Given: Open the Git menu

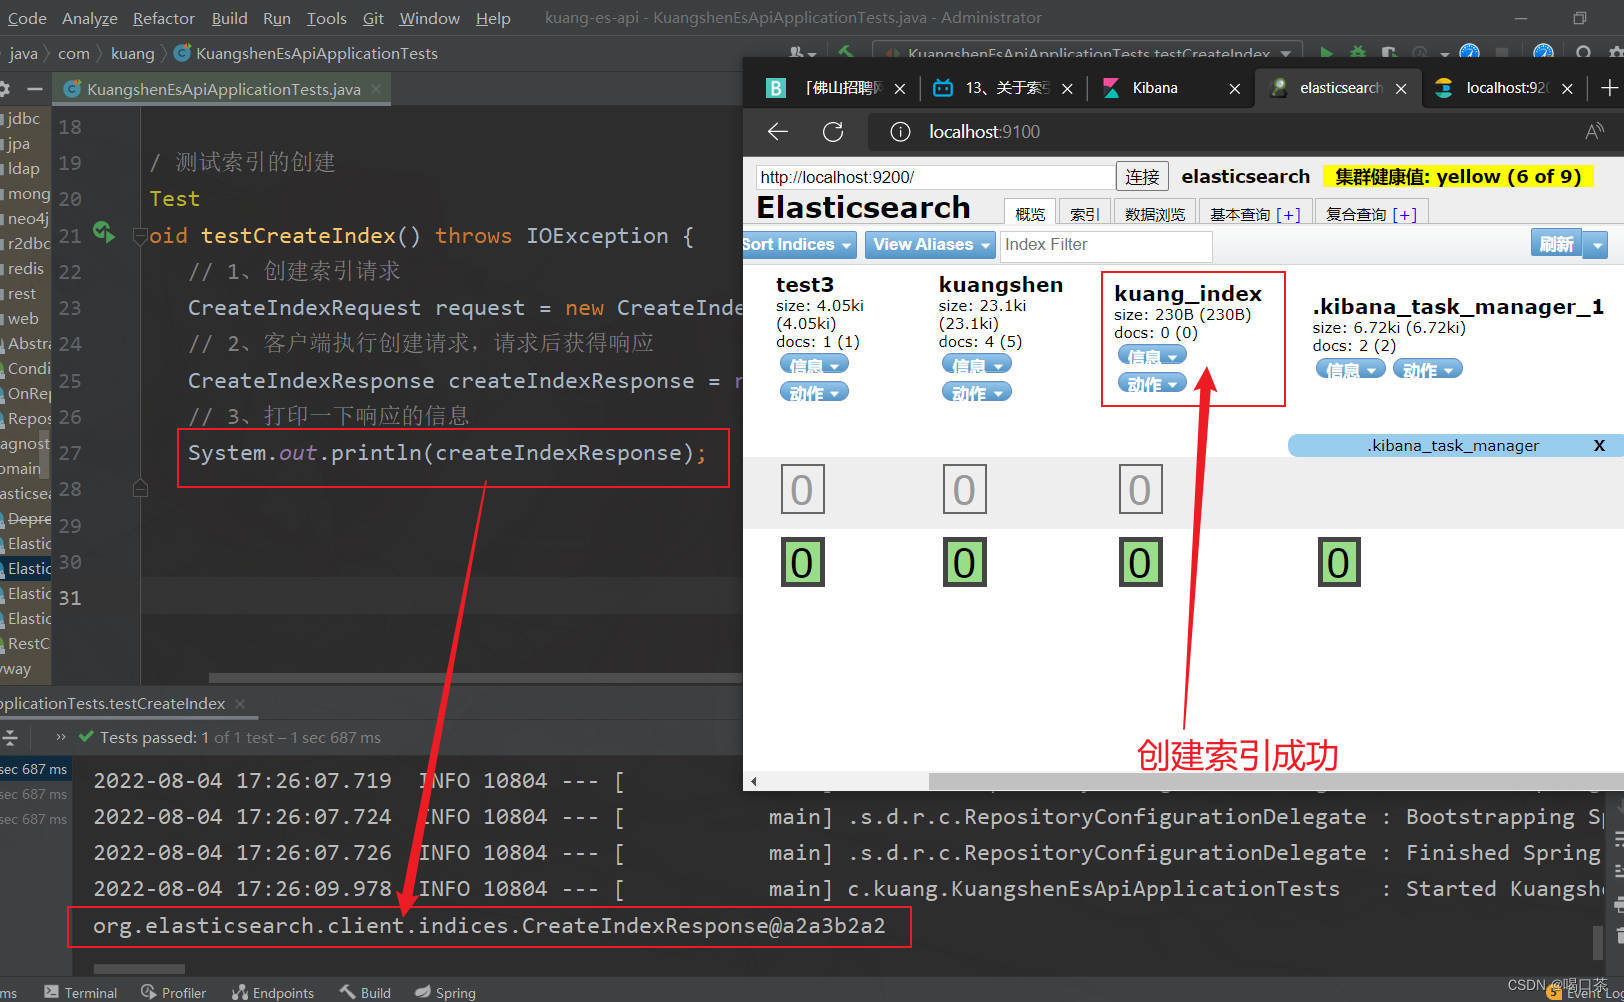Looking at the screenshot, I should pyautogui.click(x=373, y=18).
